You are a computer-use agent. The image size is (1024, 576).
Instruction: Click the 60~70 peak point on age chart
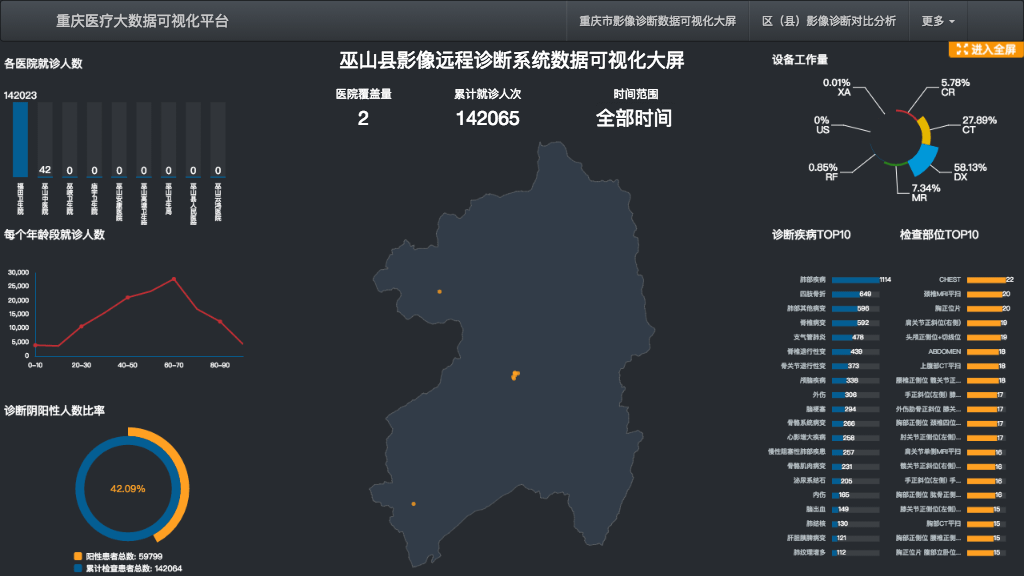tap(174, 279)
